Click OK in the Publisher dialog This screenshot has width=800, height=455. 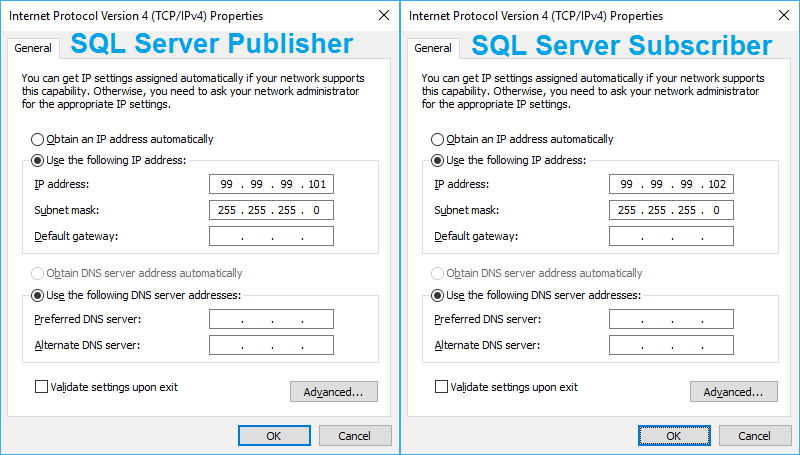coord(274,436)
